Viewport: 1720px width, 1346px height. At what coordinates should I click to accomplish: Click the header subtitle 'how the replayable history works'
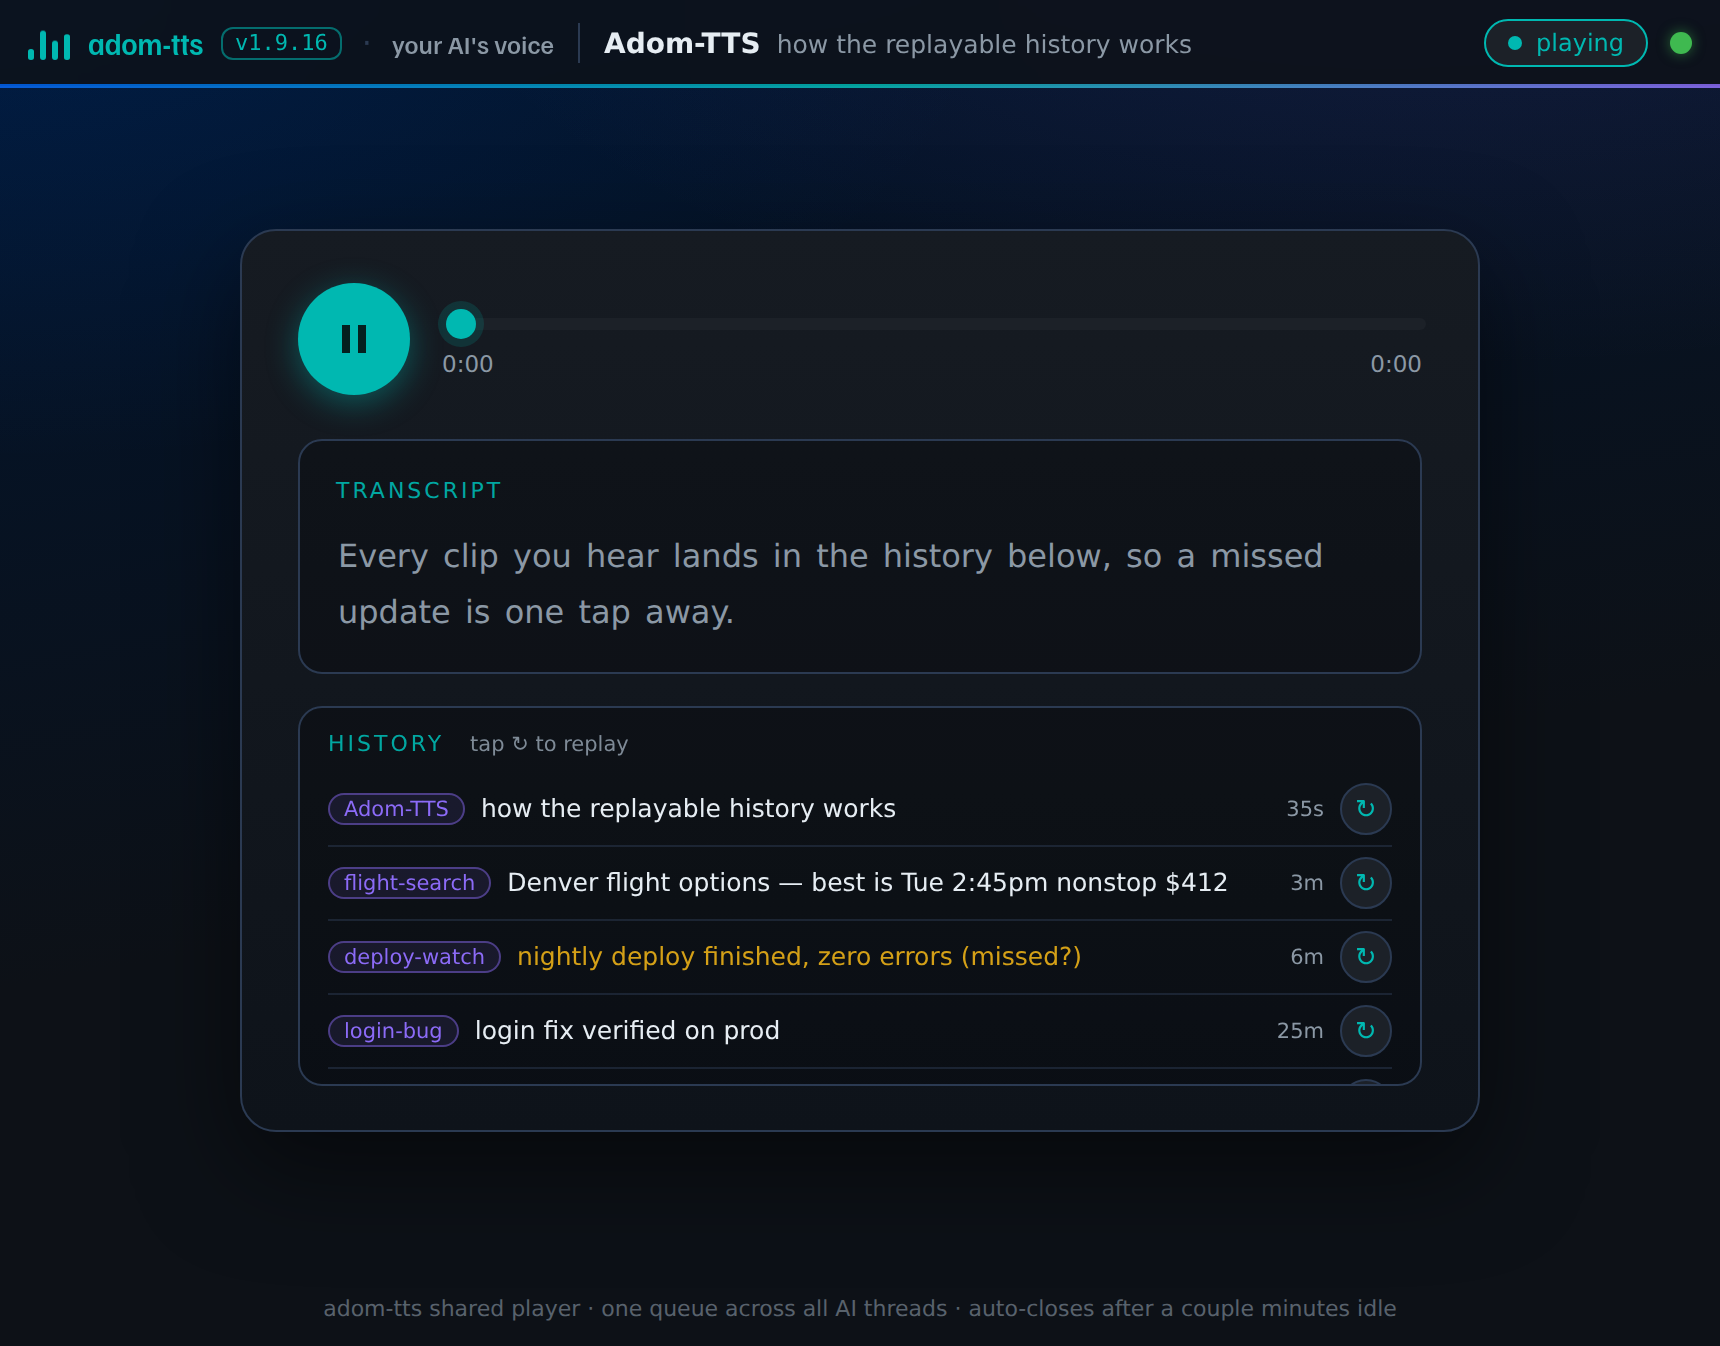pos(984,44)
